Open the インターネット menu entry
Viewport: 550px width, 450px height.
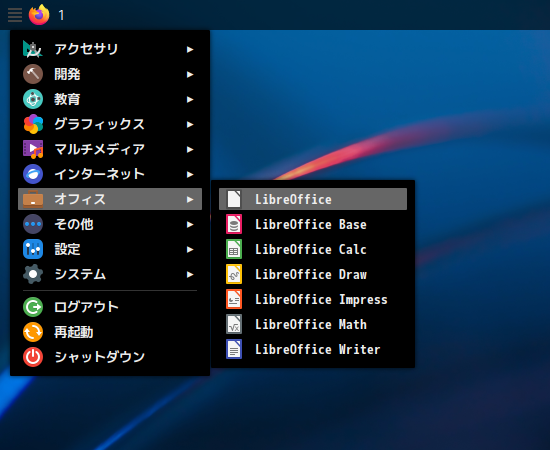point(110,174)
